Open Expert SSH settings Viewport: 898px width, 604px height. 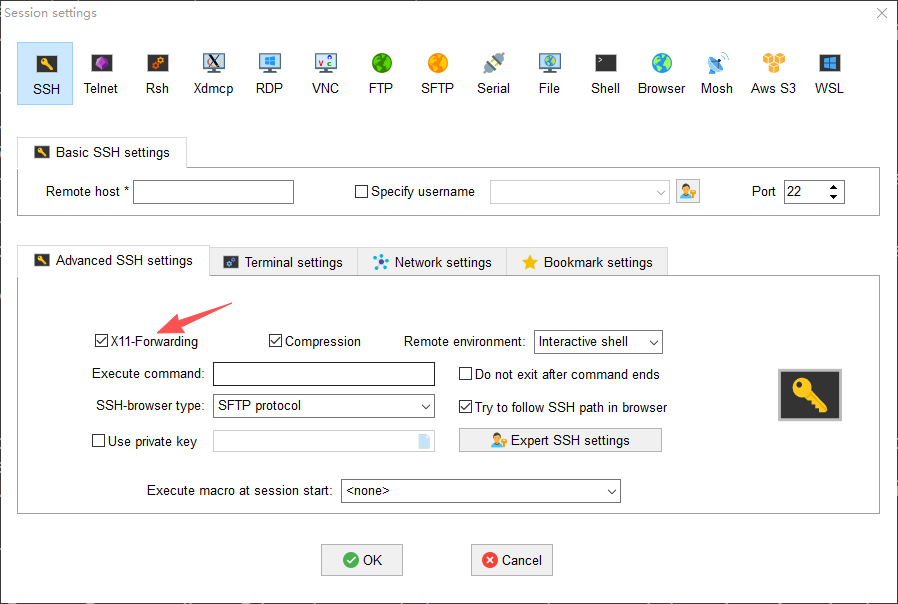coord(560,440)
